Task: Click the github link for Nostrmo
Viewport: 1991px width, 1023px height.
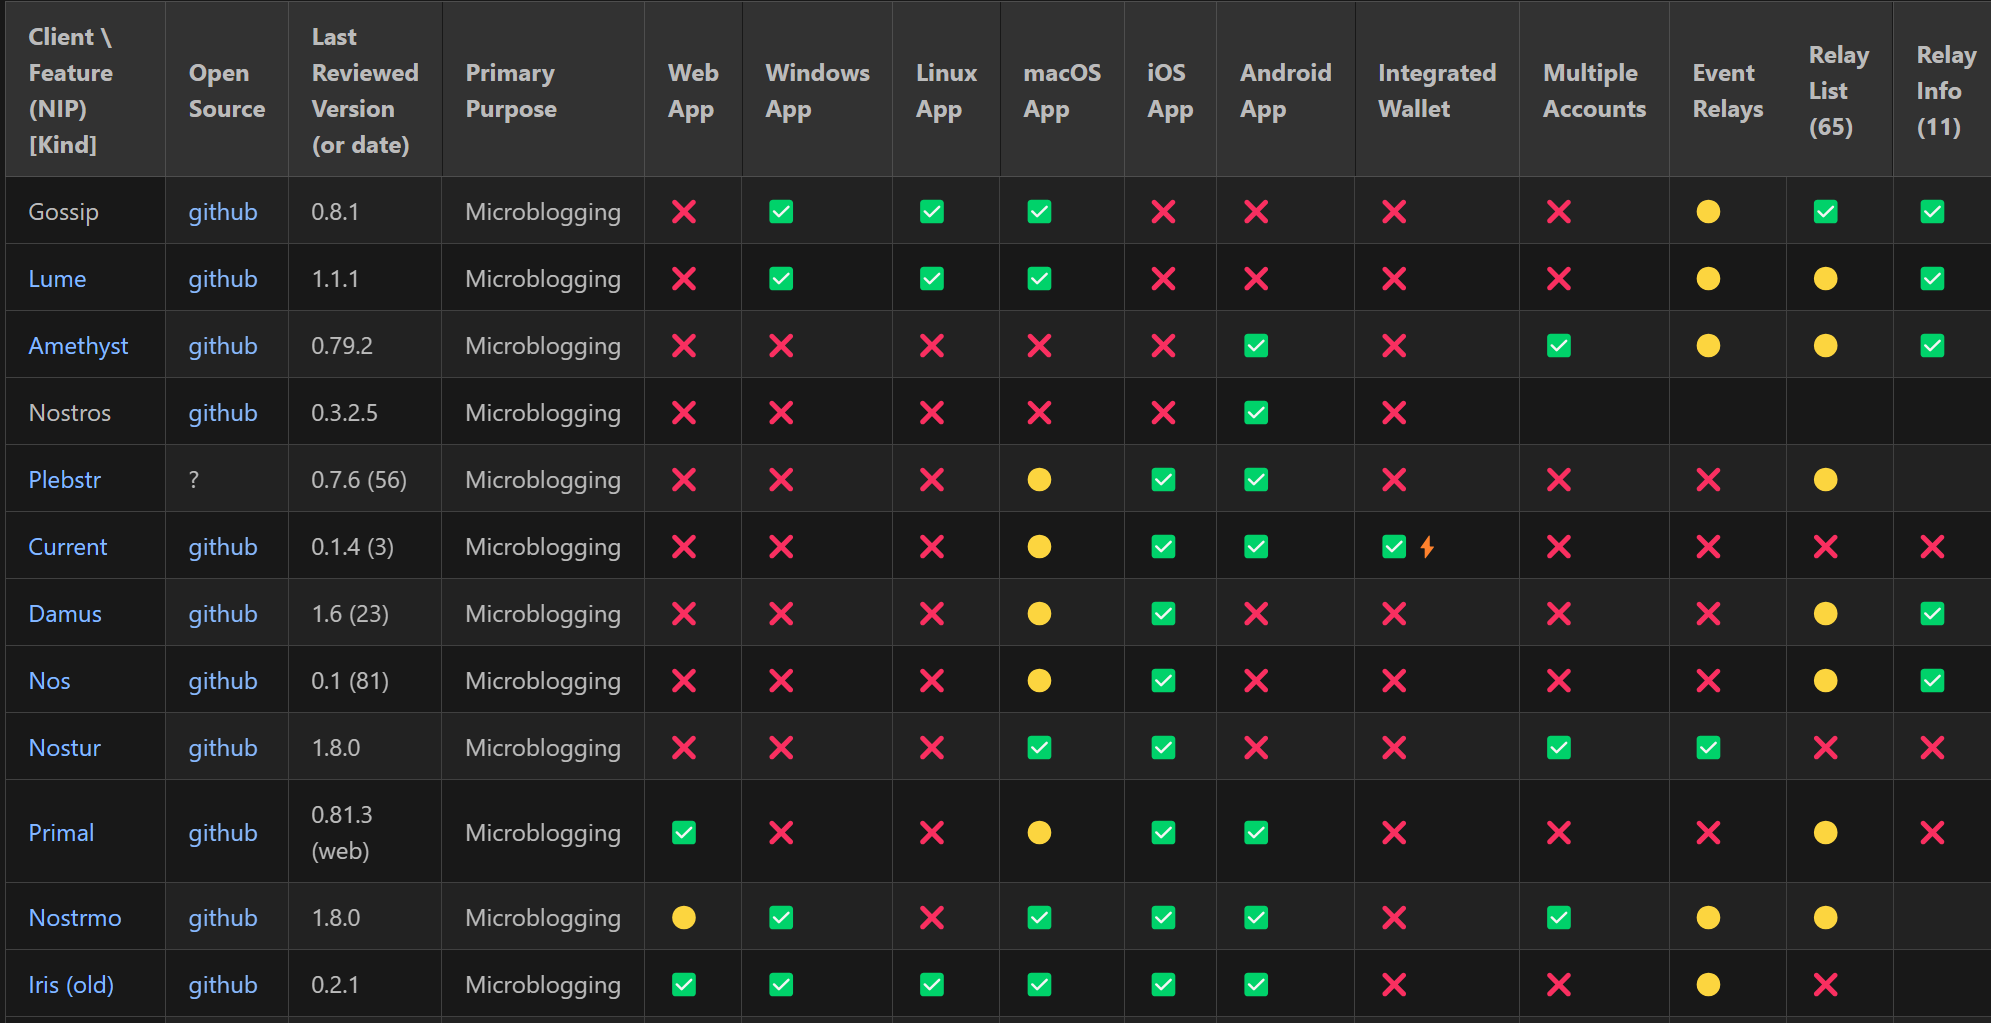Action: 223,917
